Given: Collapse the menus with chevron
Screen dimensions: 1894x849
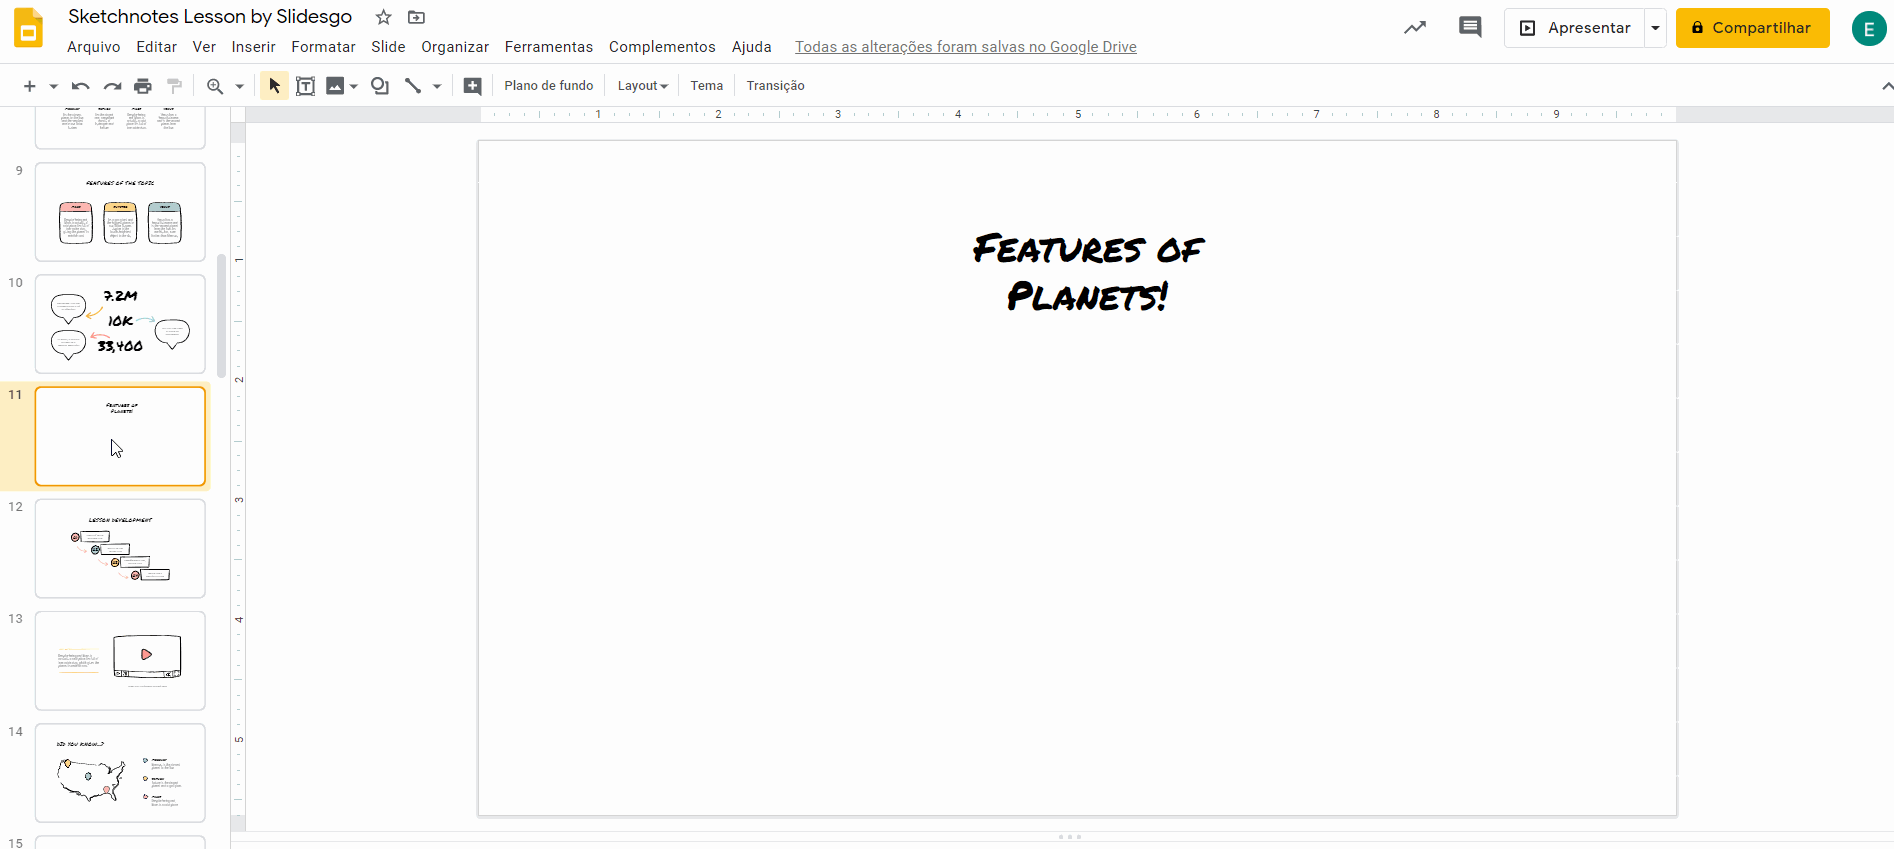Looking at the screenshot, I should pos(1887,86).
